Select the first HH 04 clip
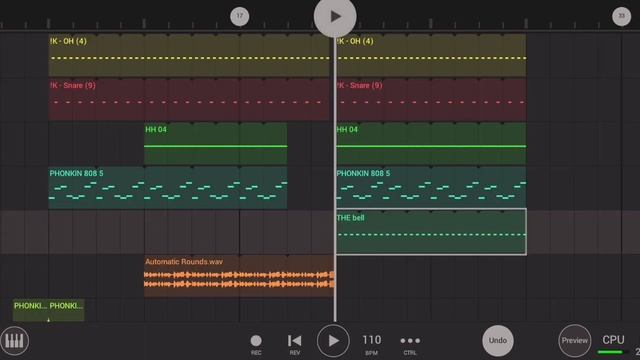Image resolution: width=640 pixels, height=360 pixels. coord(216,144)
